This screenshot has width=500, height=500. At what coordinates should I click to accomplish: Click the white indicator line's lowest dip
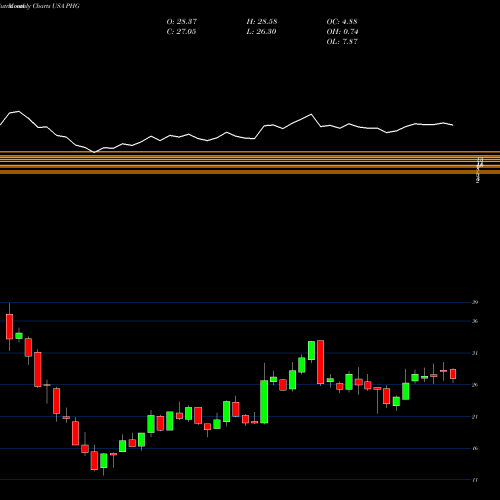click(x=94, y=152)
